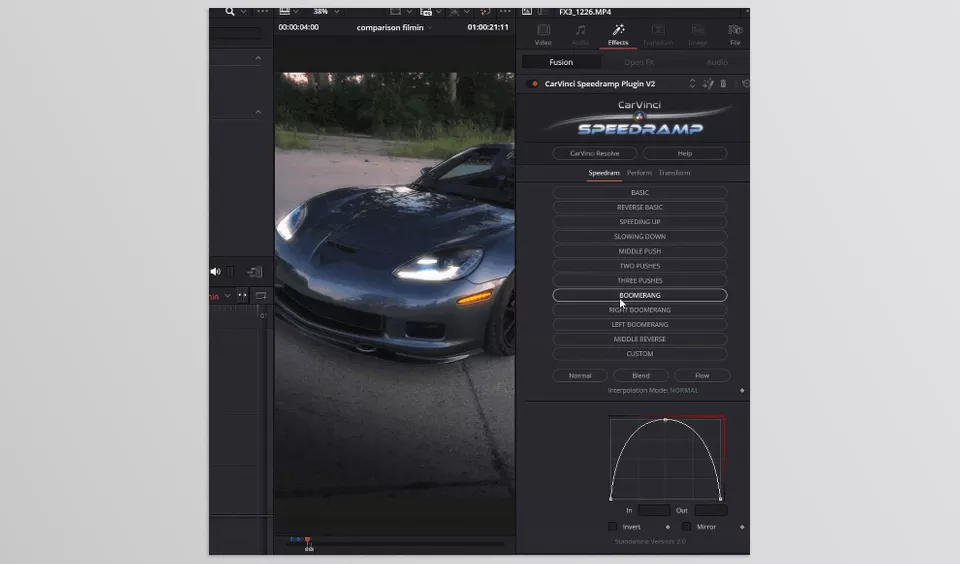Screen dimensions: 960x564
Task: Mute audio with speaker icon
Action: point(216,271)
